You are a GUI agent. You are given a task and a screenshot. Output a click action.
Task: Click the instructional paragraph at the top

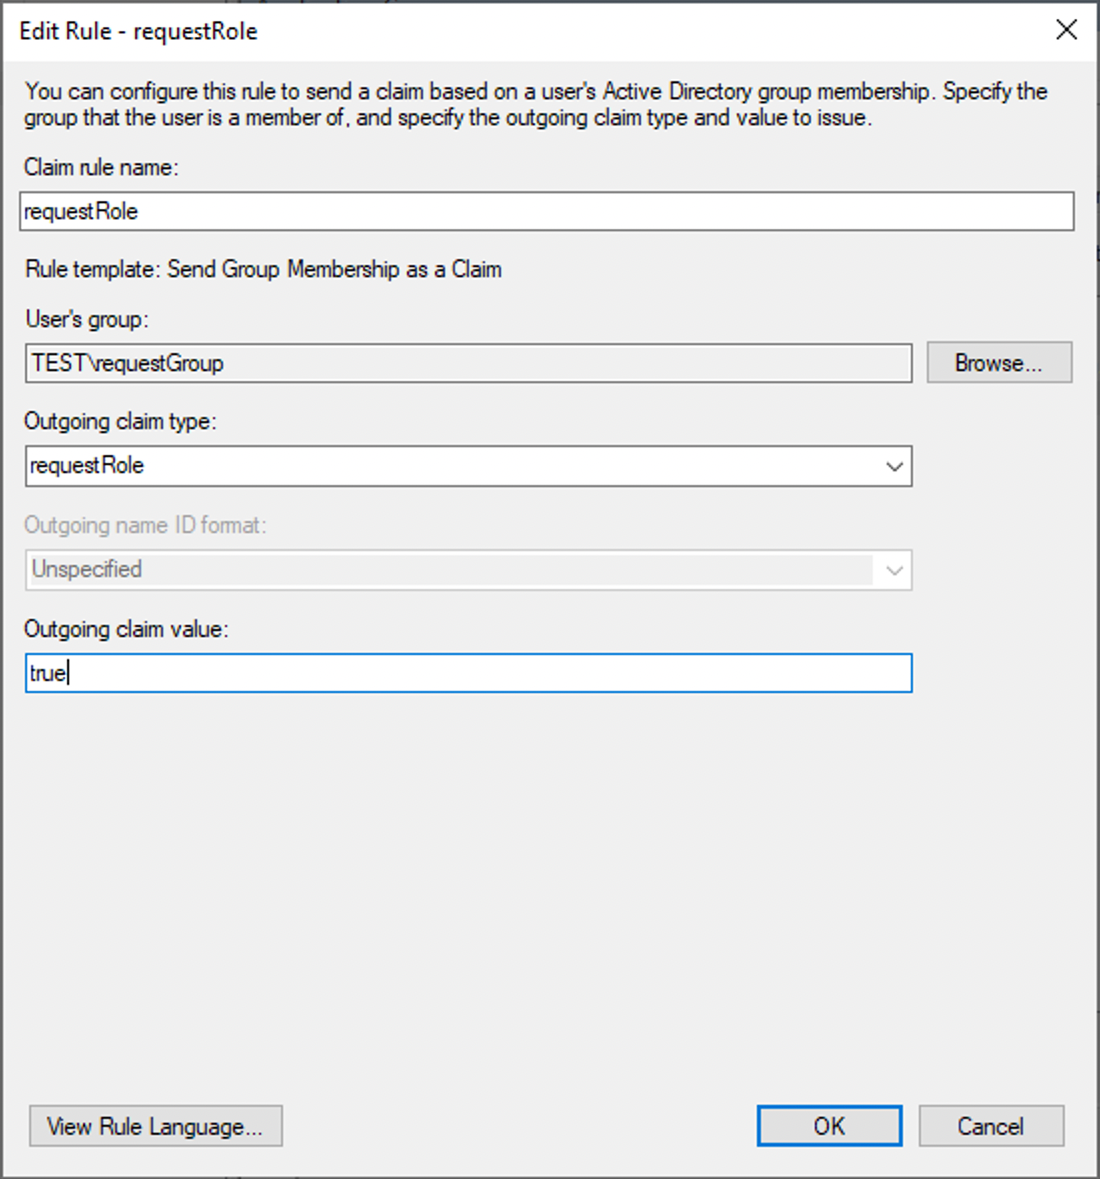tap(535, 105)
